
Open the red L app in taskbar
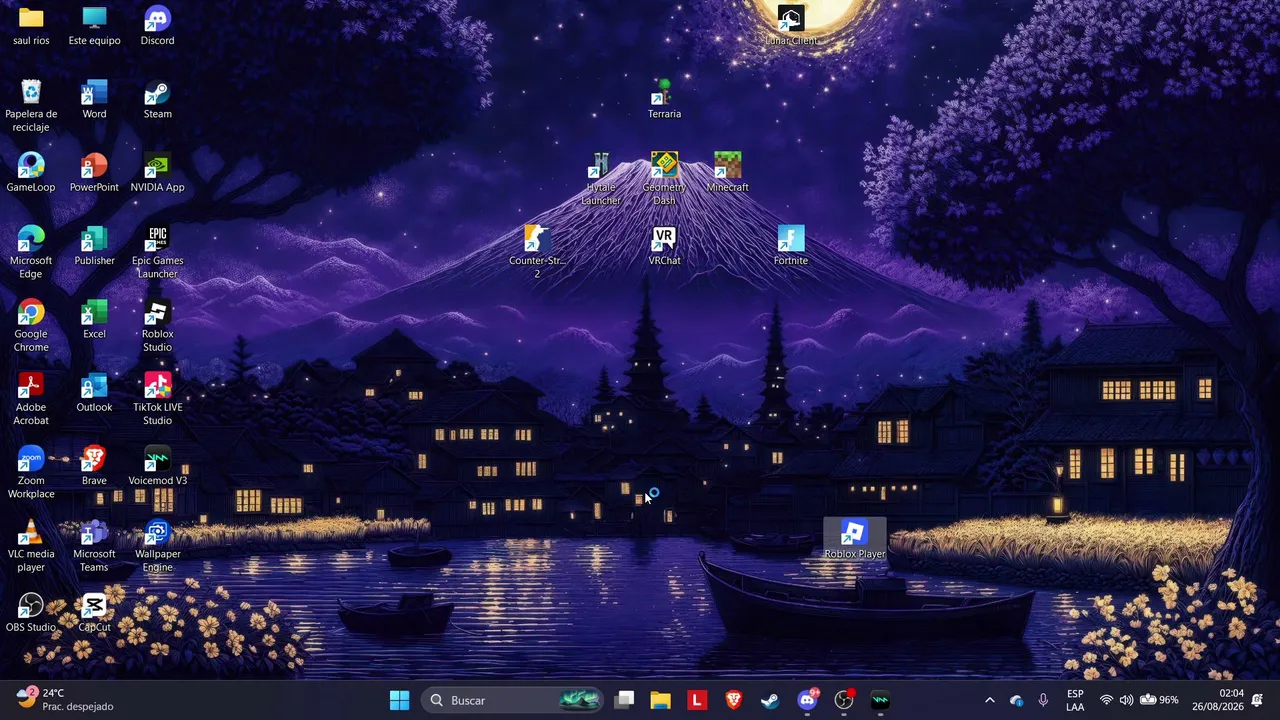tap(697, 700)
